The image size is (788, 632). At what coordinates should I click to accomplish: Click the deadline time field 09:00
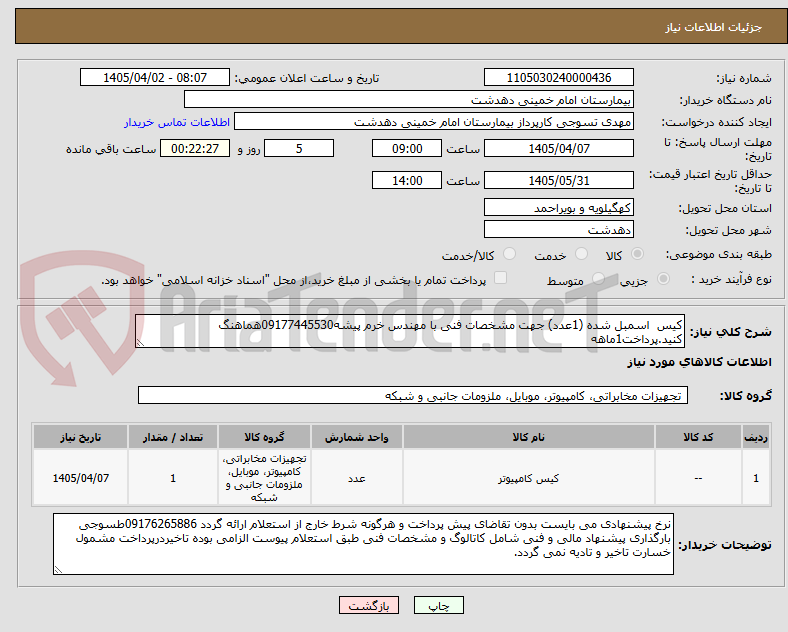(x=407, y=149)
